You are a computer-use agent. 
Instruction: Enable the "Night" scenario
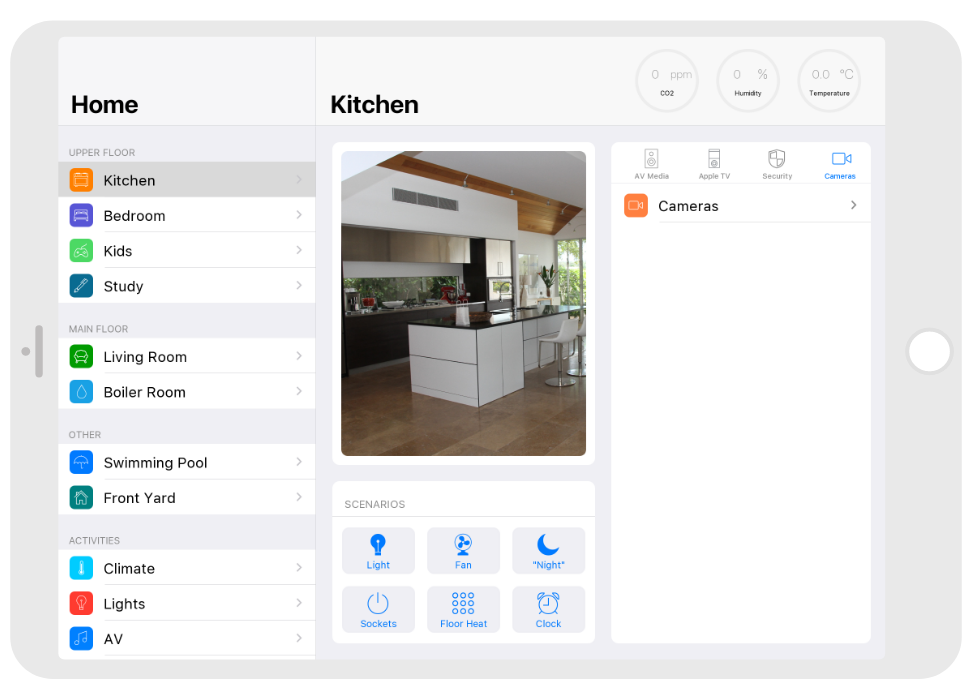pyautogui.click(x=548, y=551)
